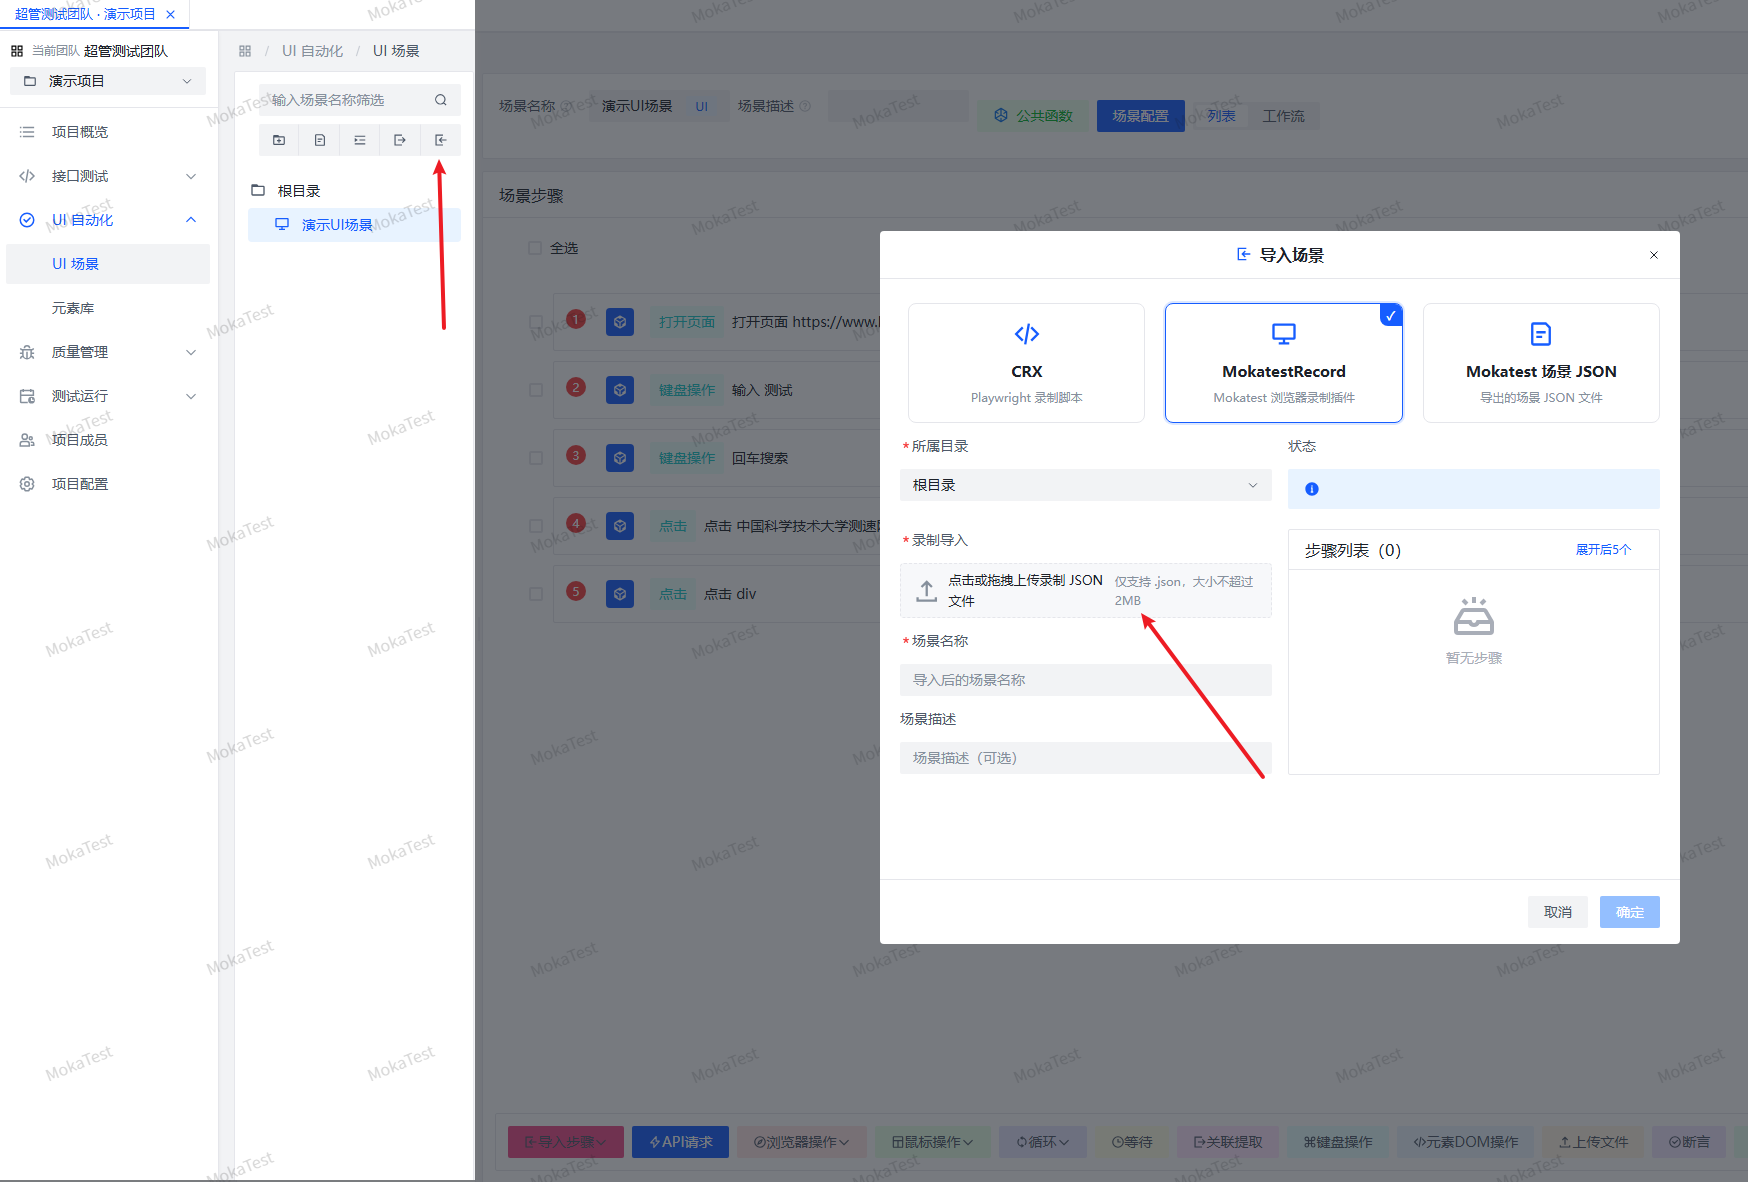Tick the checkbox for step 3 回车搜索

[536, 458]
